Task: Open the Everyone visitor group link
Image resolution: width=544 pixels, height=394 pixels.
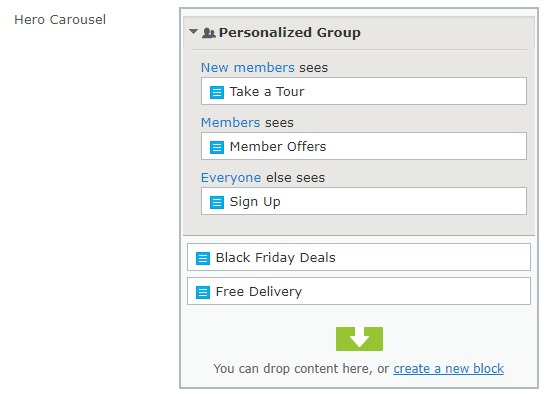Action: point(231,178)
